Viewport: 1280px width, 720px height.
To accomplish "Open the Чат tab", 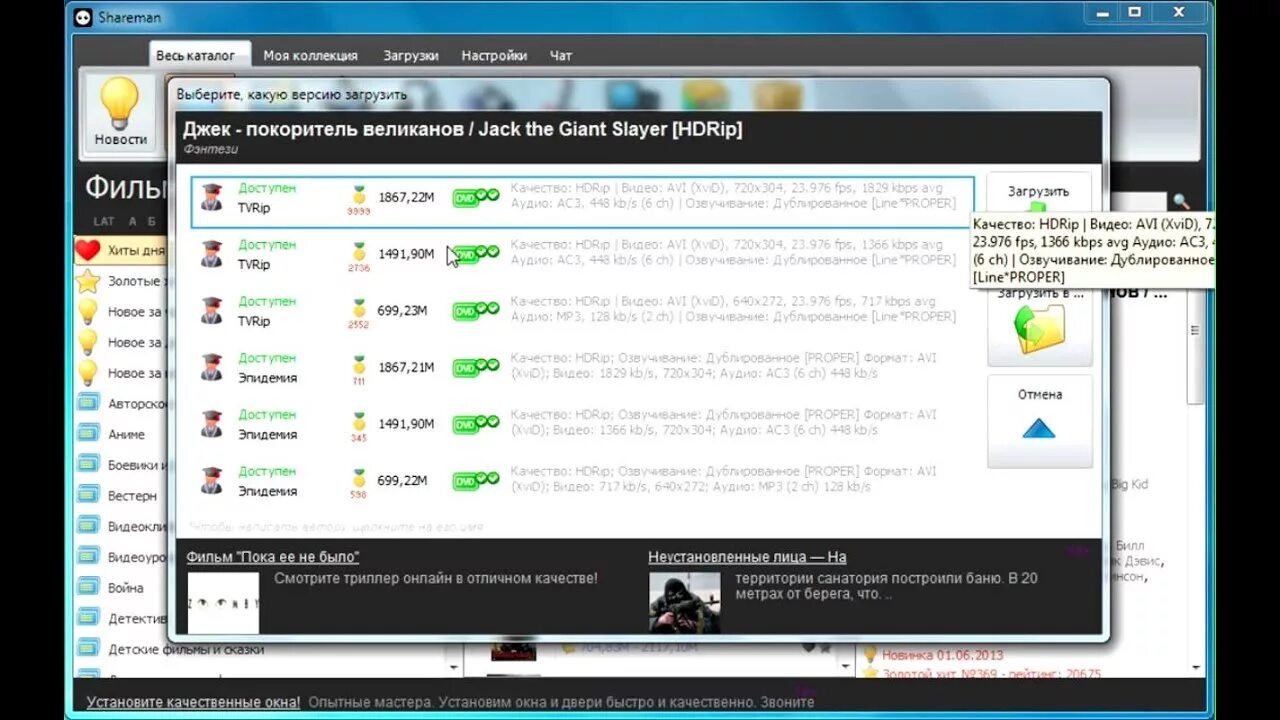I will tap(561, 56).
